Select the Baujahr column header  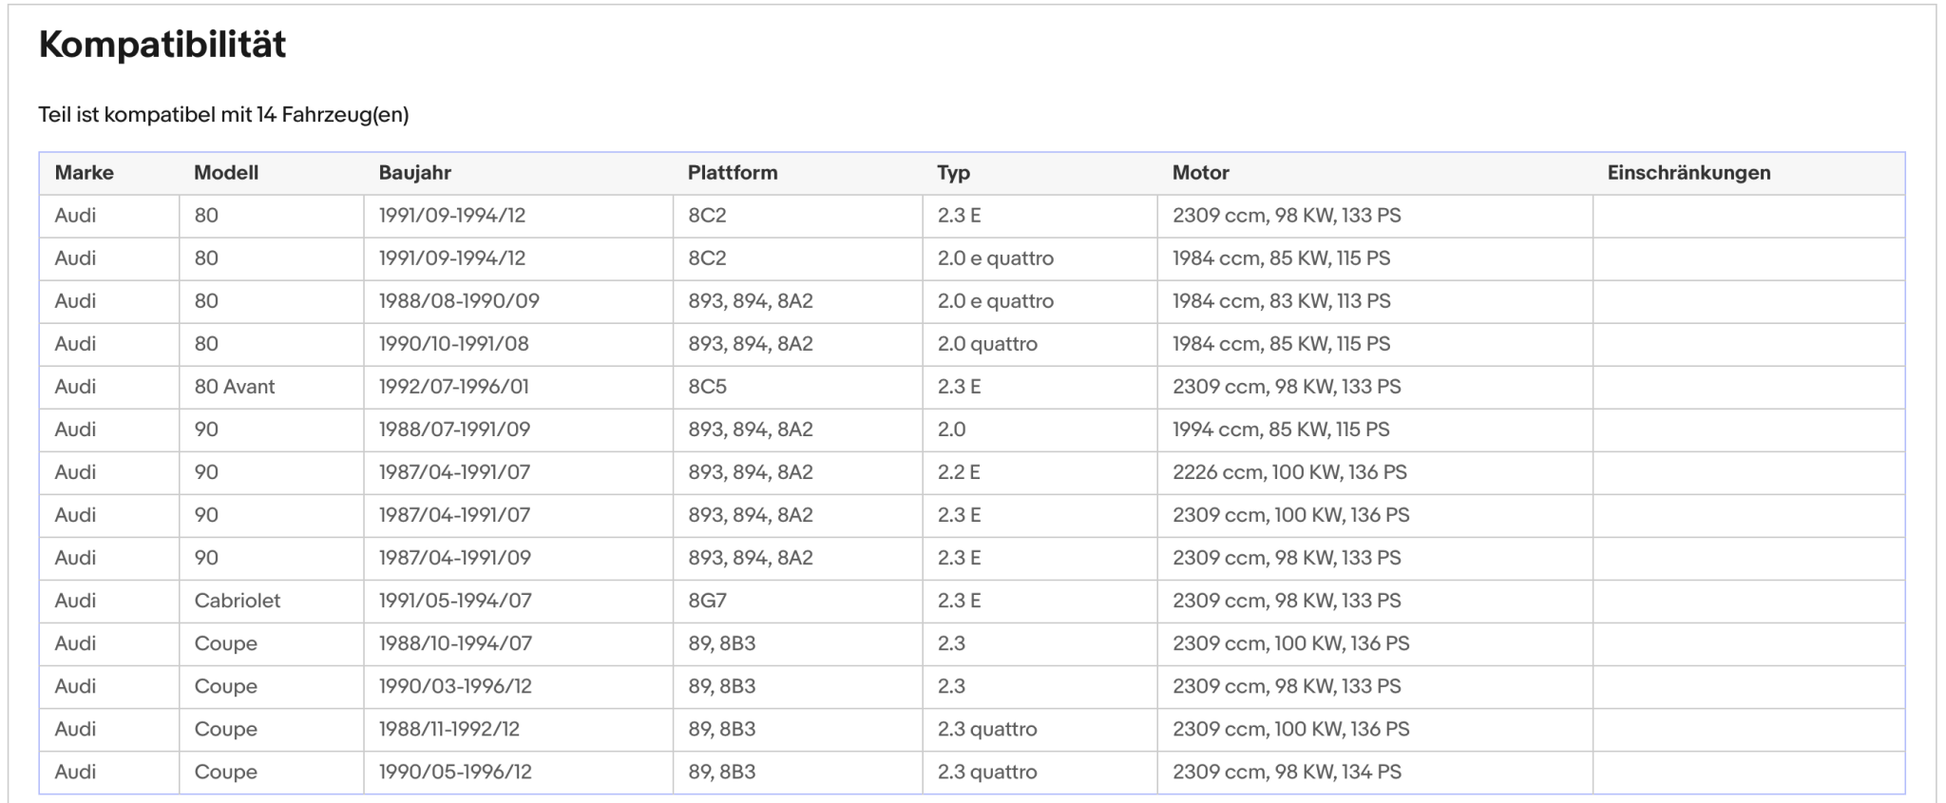pyautogui.click(x=415, y=173)
